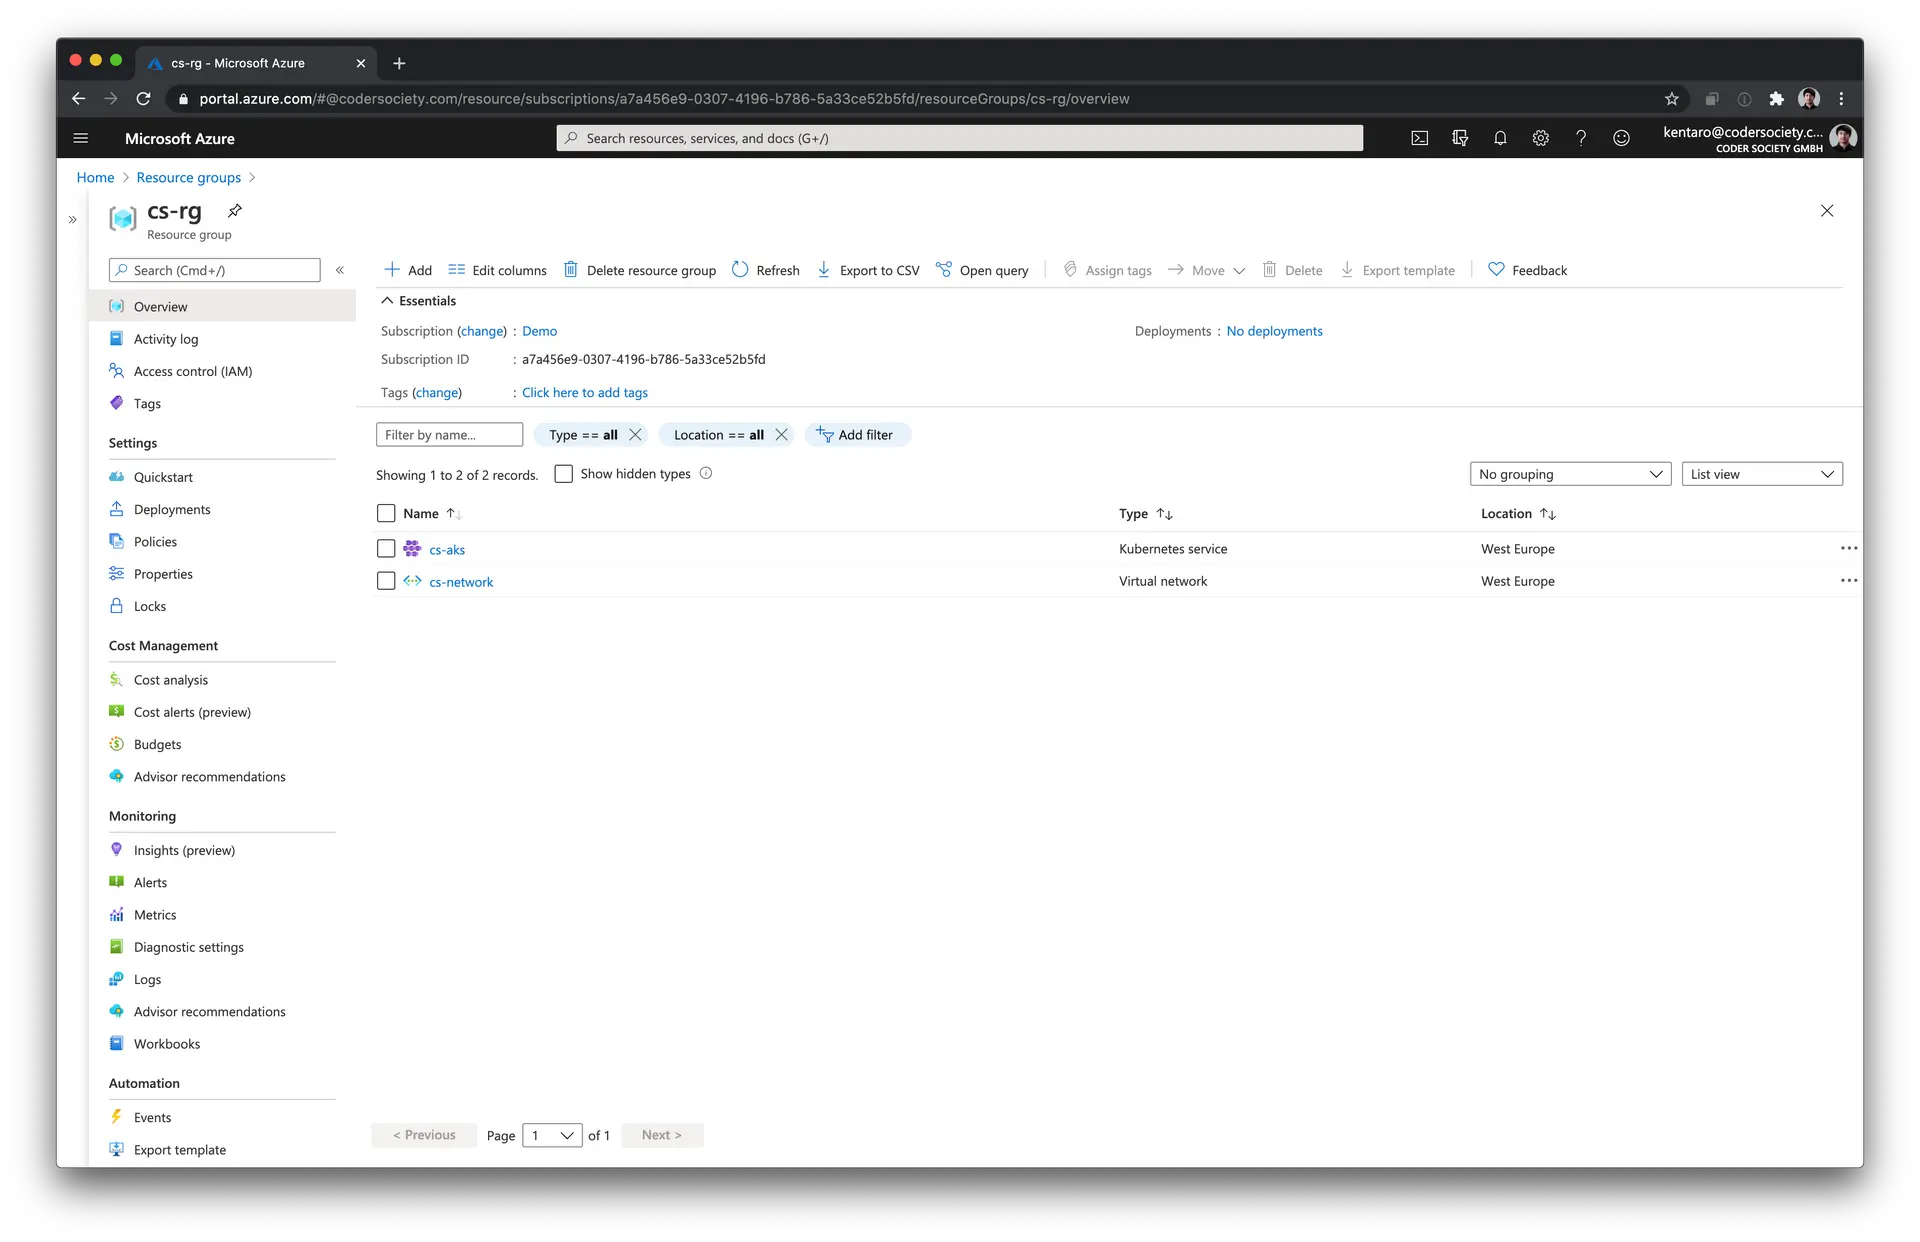Open the notifications bell icon
The height and width of the screenshot is (1242, 1920).
click(x=1499, y=138)
